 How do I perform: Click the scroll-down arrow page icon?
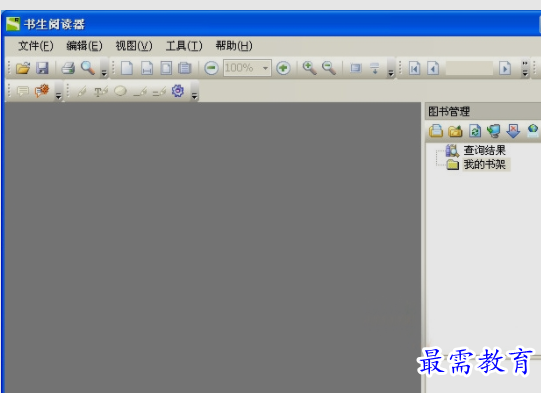[375, 68]
